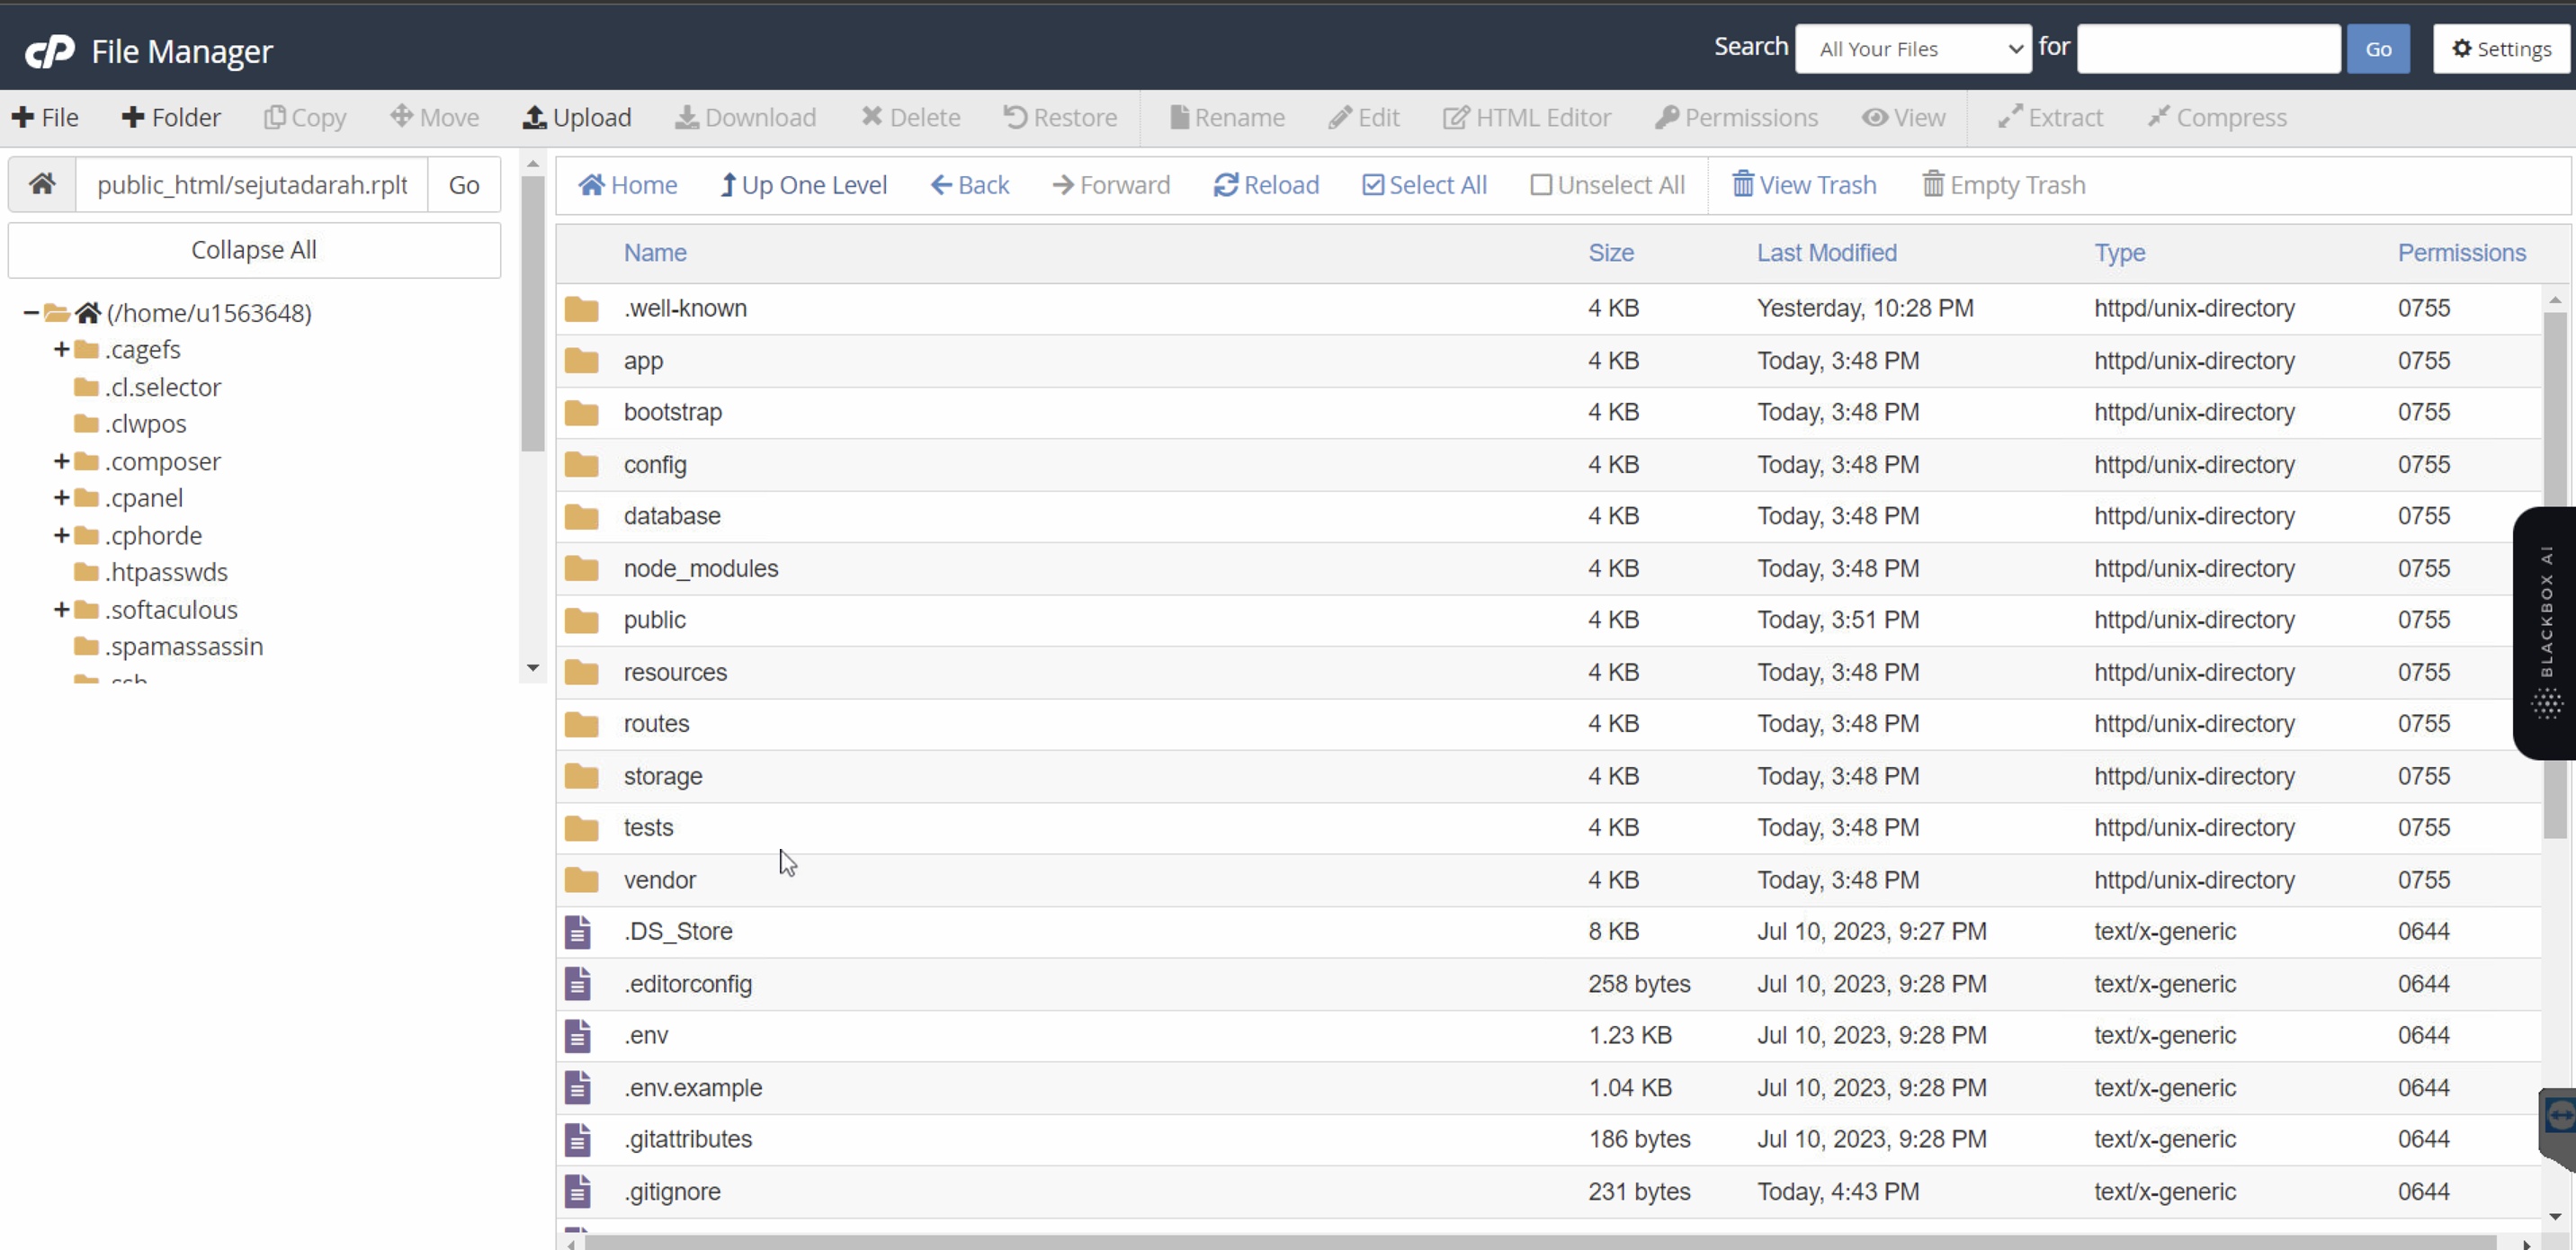Viewport: 2576px width, 1250px height.
Task: Create a new Folder from toolbar
Action: tap(171, 118)
